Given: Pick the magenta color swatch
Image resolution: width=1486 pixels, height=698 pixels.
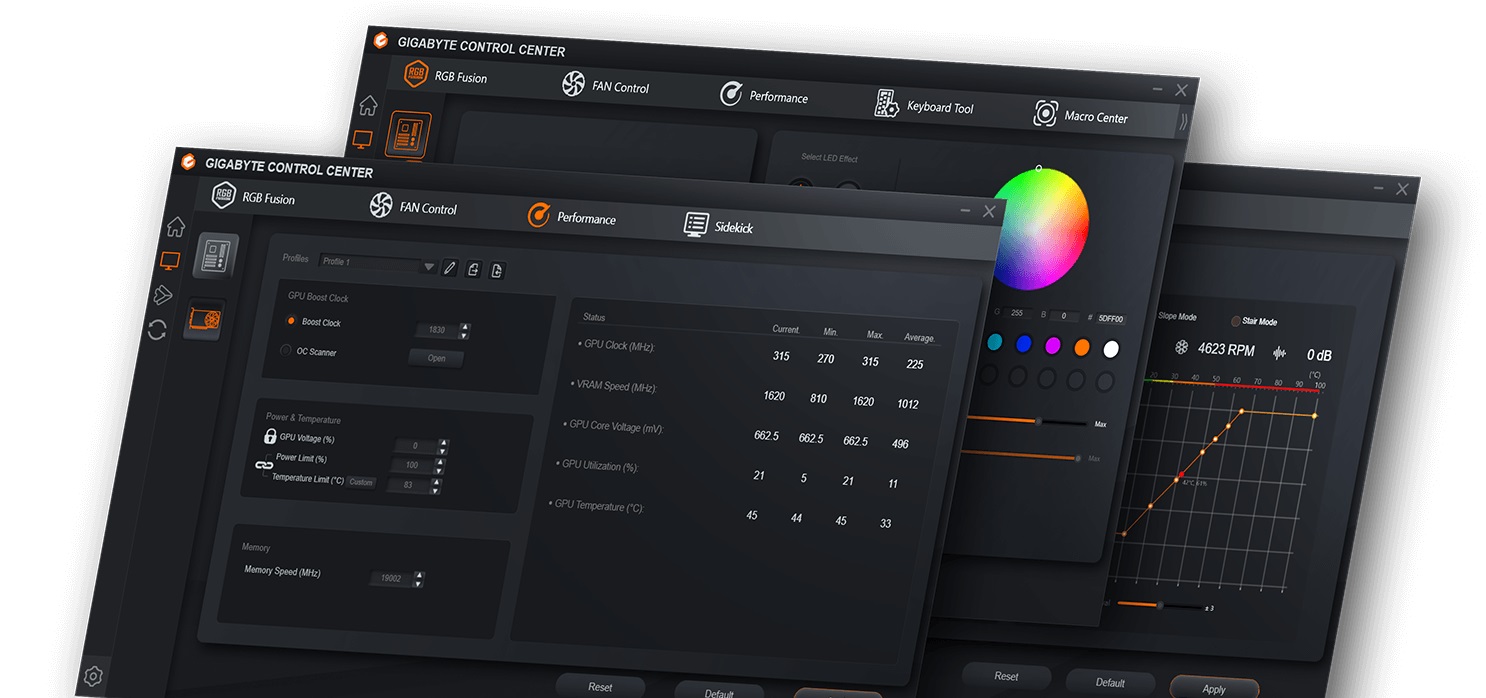Looking at the screenshot, I should pos(1052,346).
